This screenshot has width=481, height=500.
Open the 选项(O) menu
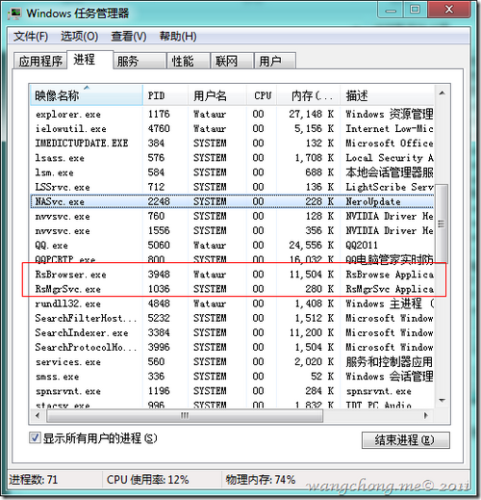click(x=79, y=36)
